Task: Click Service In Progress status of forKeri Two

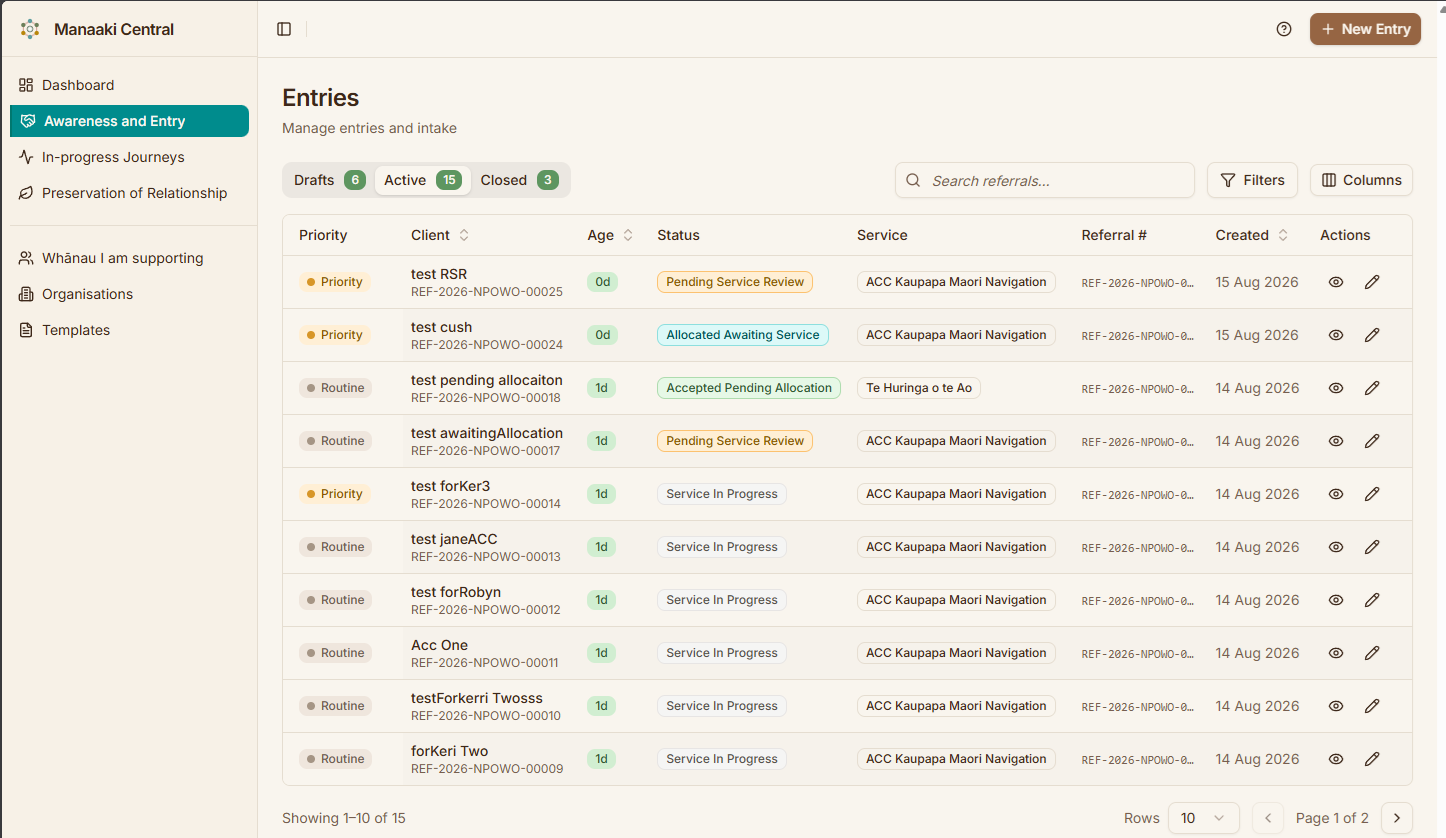Action: tap(722, 759)
